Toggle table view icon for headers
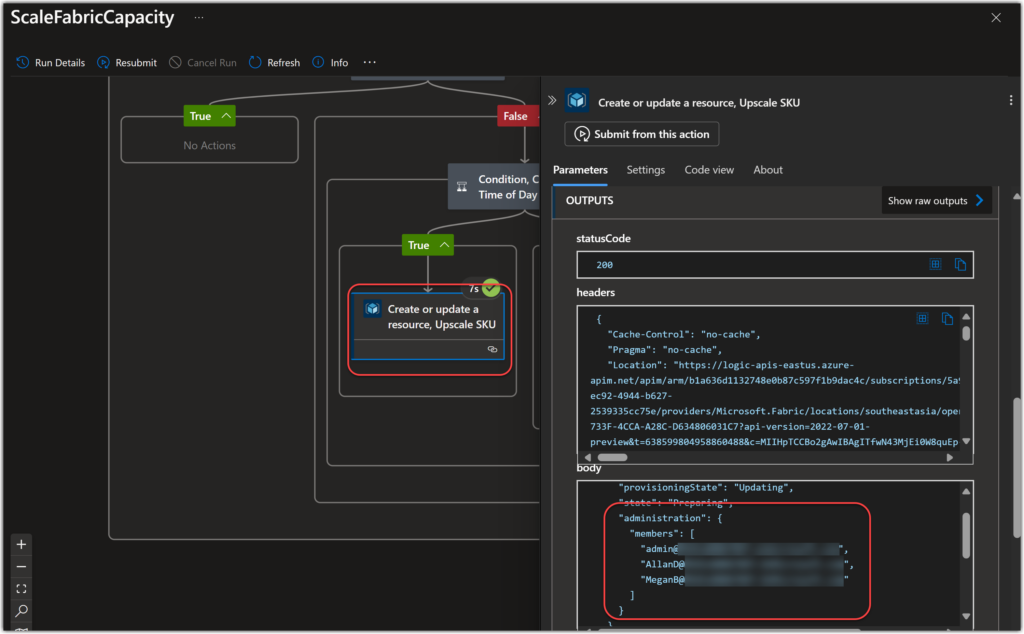 (922, 318)
